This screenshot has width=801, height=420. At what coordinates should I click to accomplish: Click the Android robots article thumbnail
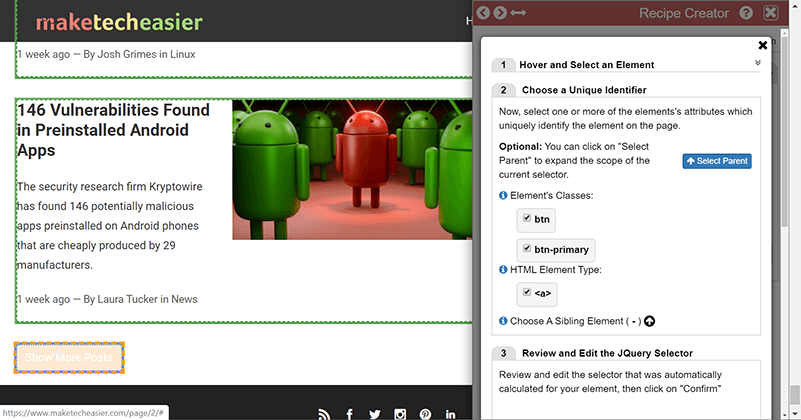click(352, 169)
